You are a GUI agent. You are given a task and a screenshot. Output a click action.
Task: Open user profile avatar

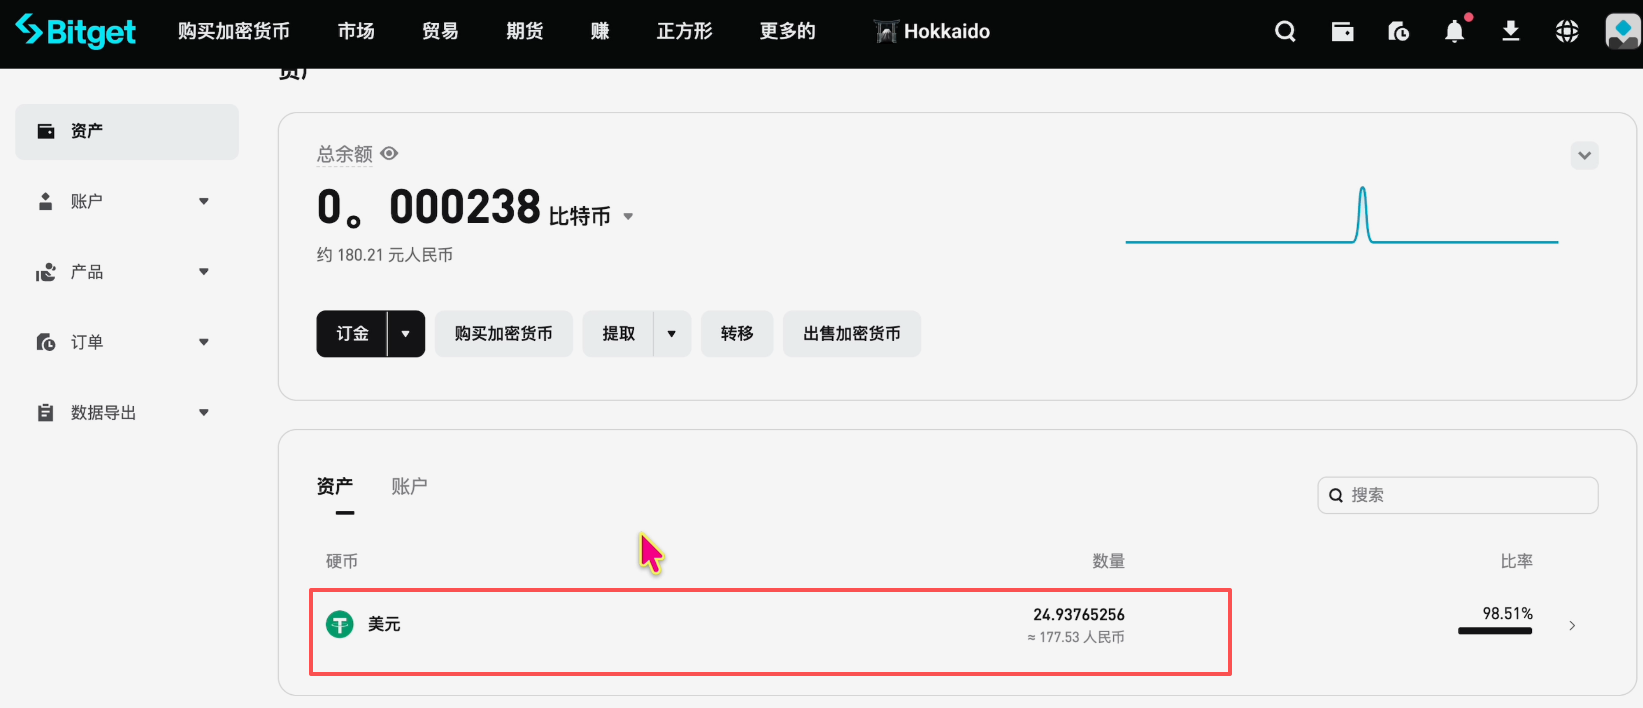pyautogui.click(x=1622, y=32)
